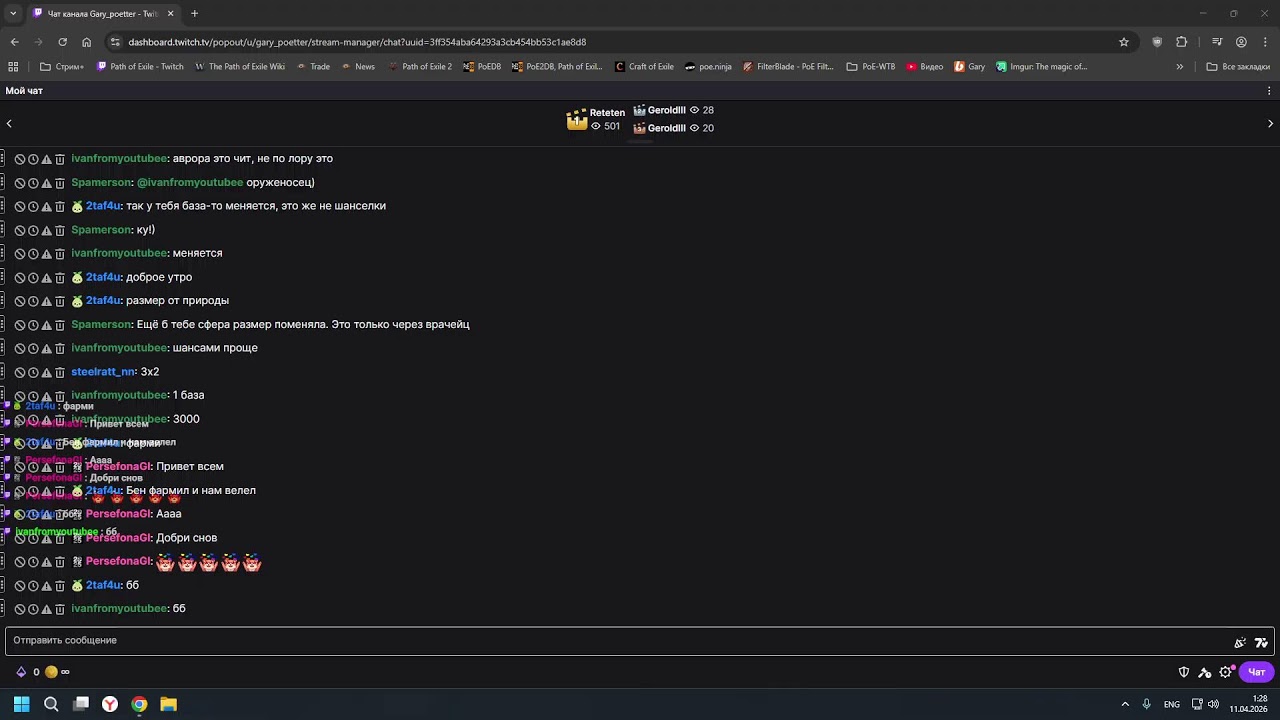Viewport: 1280px width, 720px height.
Task: Open chat settings gear icon
Action: point(1225,672)
